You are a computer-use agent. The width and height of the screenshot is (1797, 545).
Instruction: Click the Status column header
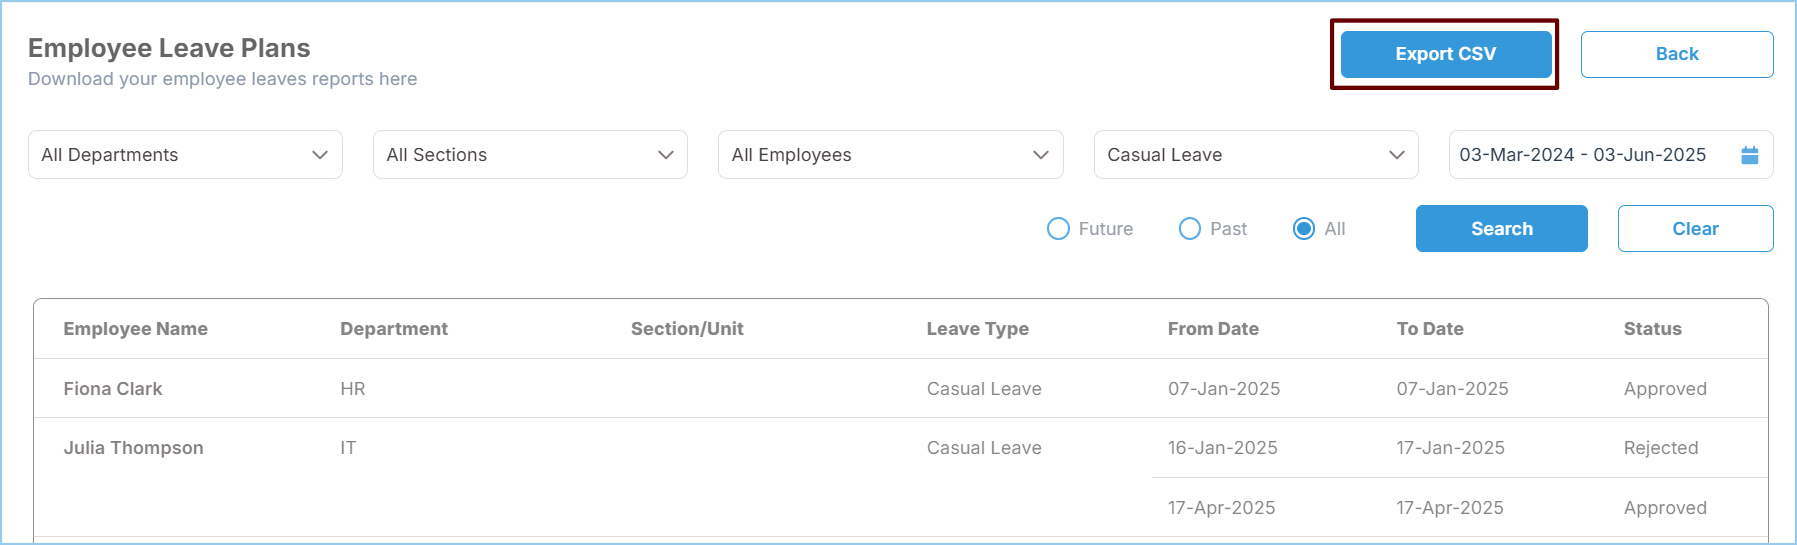1652,329
